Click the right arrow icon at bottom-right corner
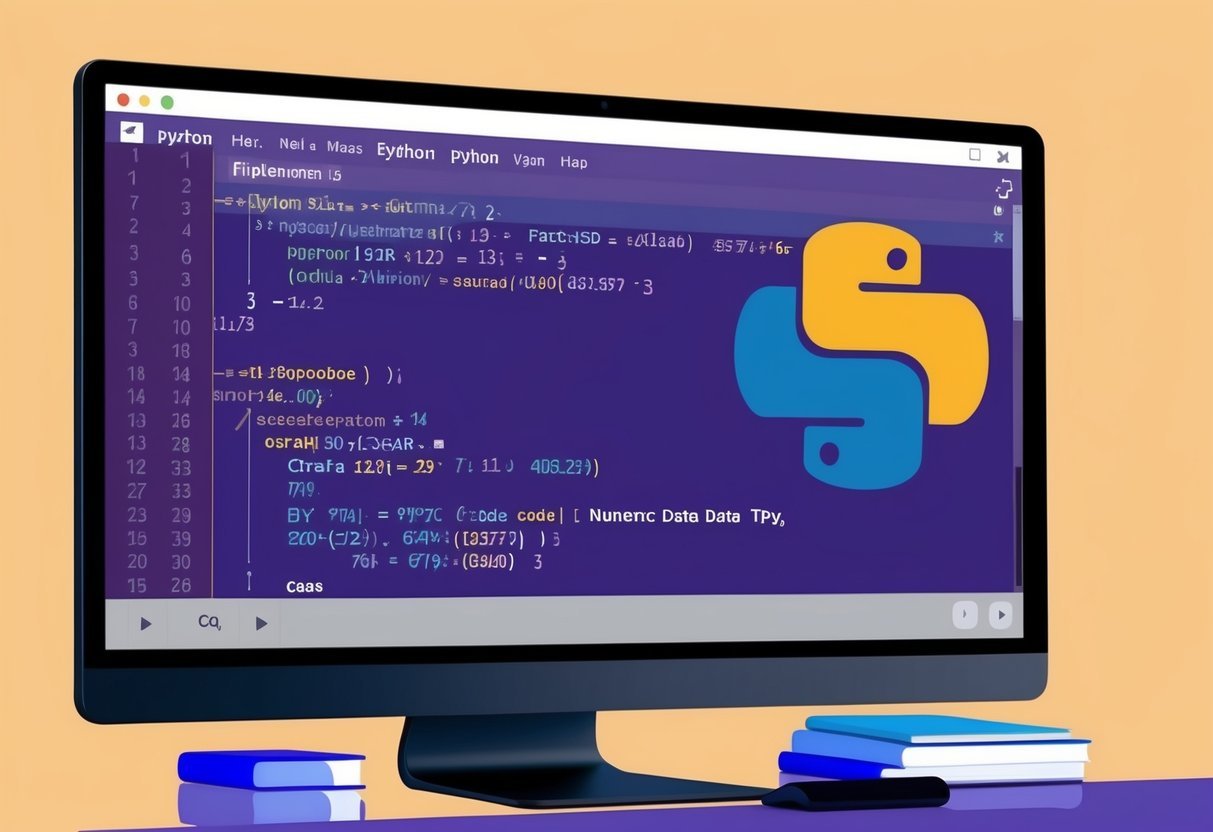1213x832 pixels. [1001, 615]
